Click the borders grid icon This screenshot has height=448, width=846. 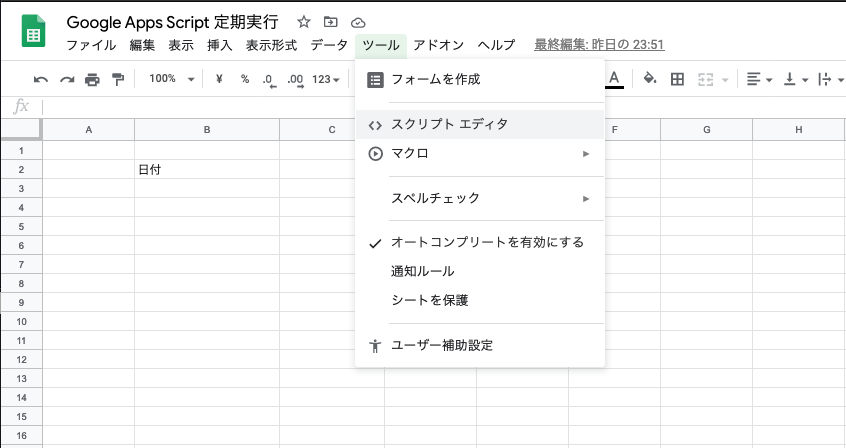point(677,79)
